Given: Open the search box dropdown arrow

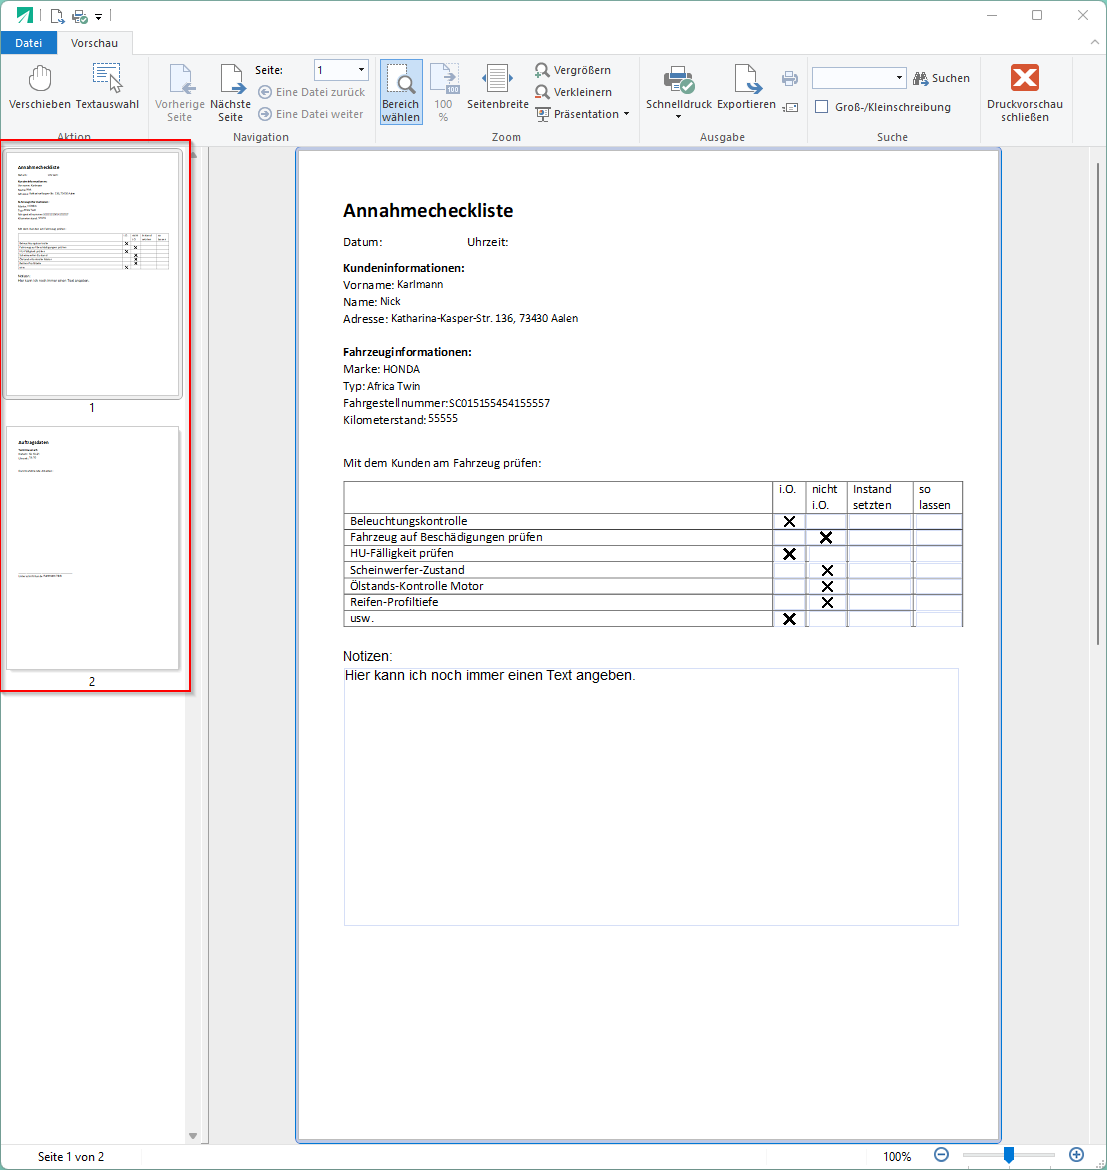Looking at the screenshot, I should 899,78.
